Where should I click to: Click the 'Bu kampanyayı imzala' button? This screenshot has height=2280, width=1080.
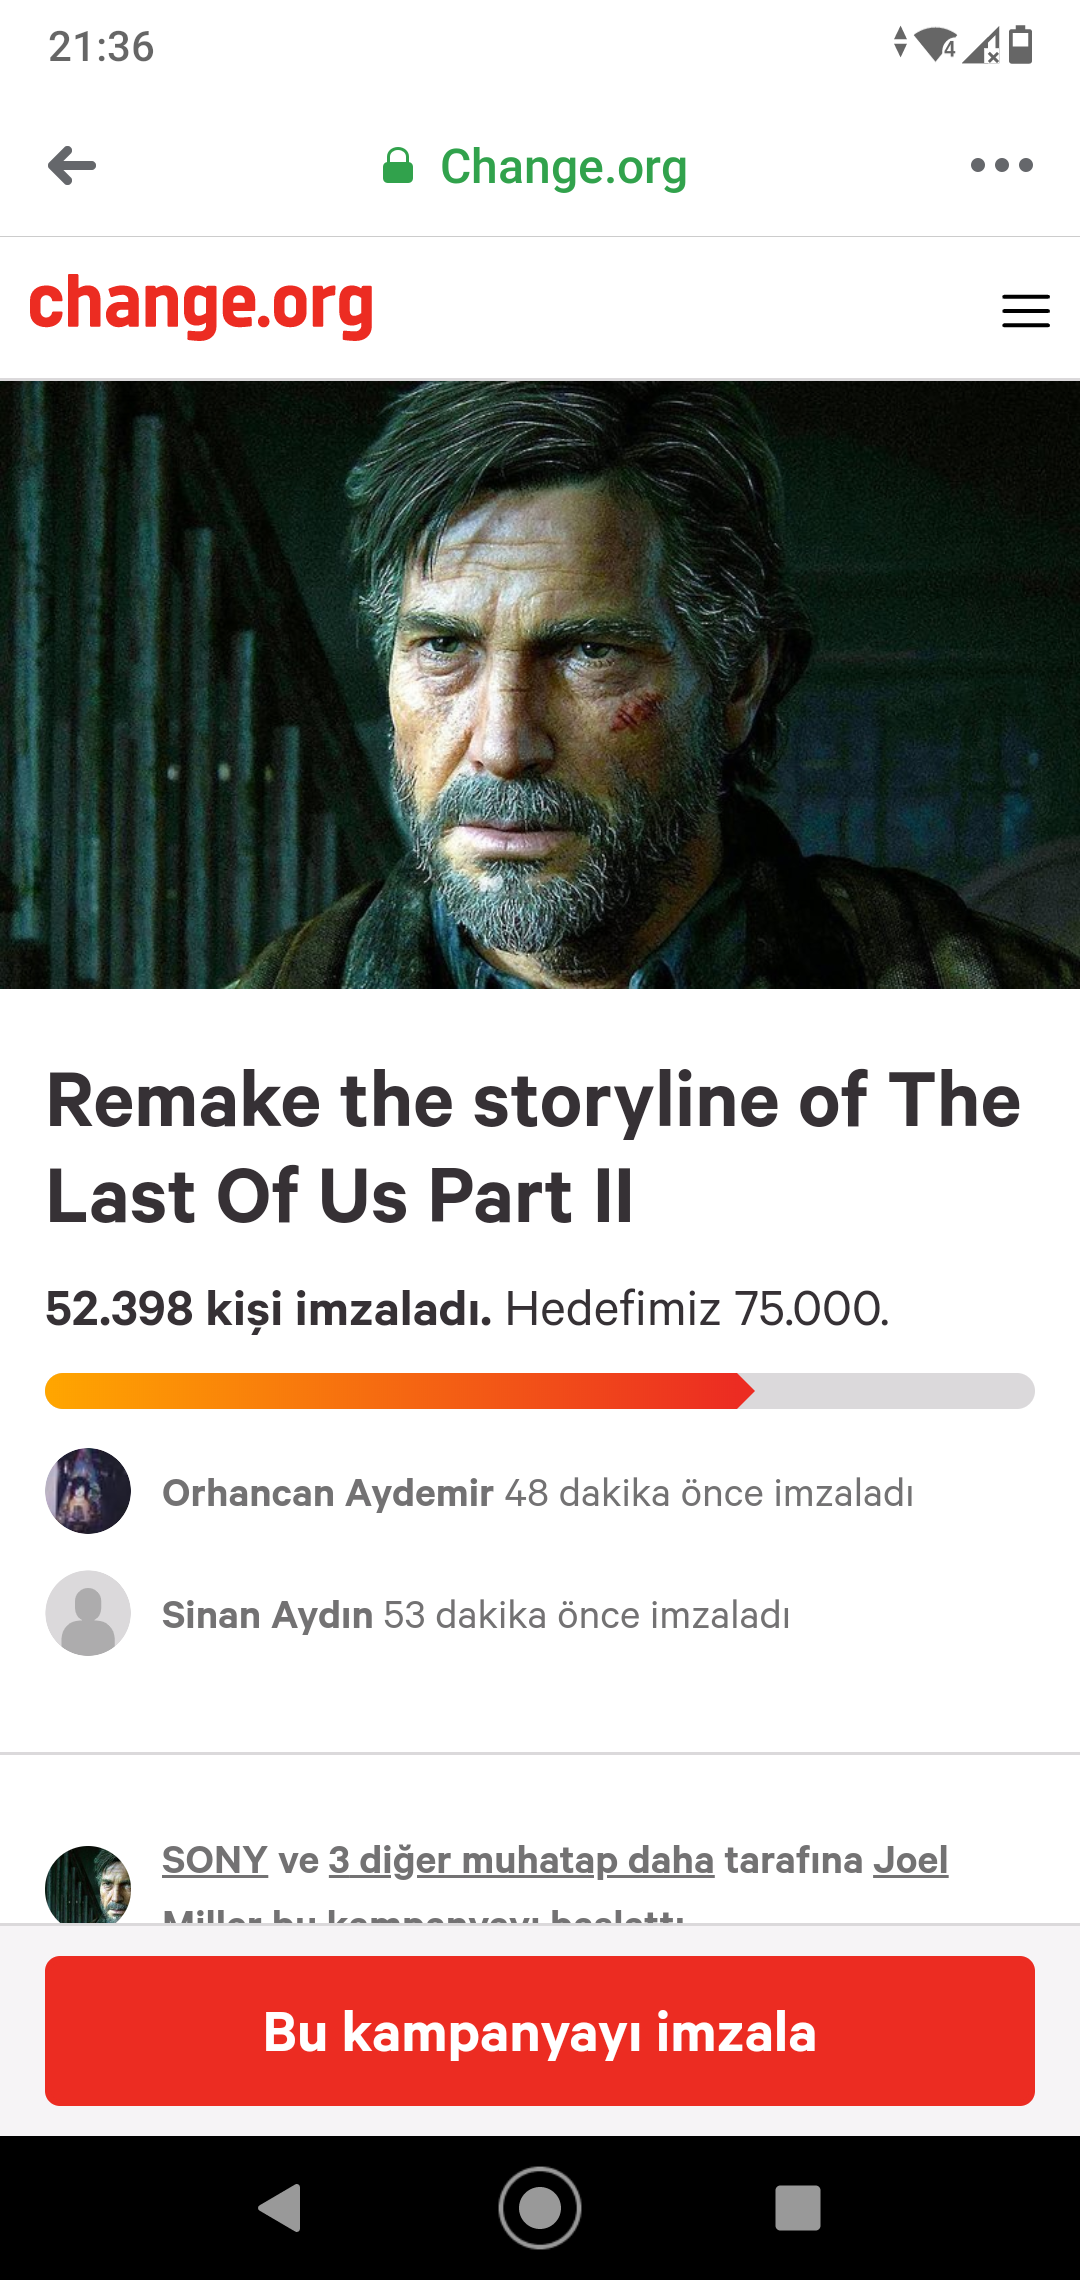[540, 2031]
